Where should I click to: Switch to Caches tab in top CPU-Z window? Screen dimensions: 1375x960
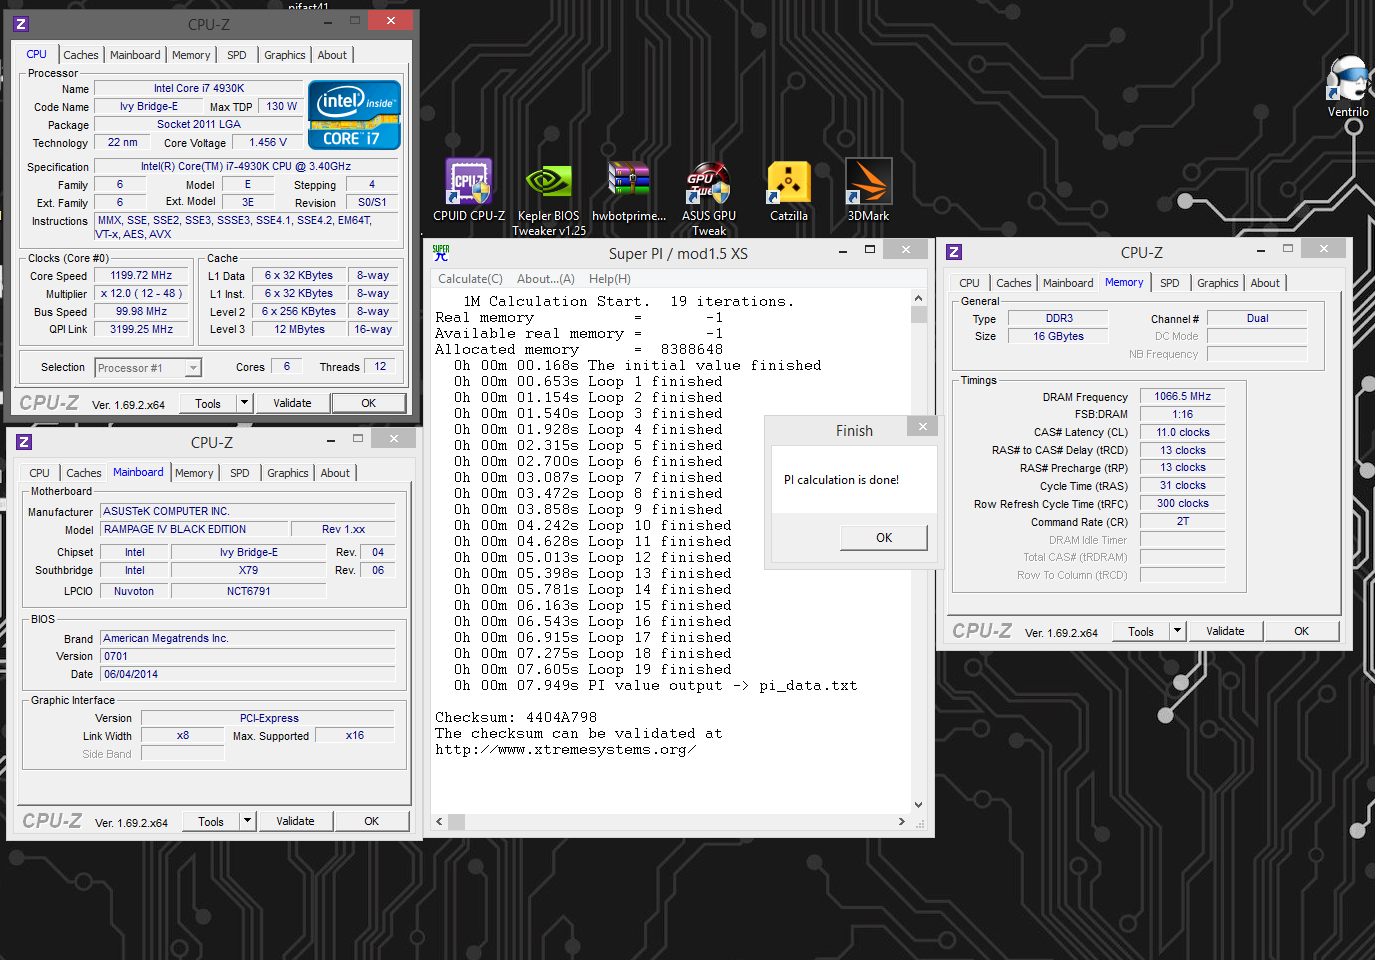81,55
